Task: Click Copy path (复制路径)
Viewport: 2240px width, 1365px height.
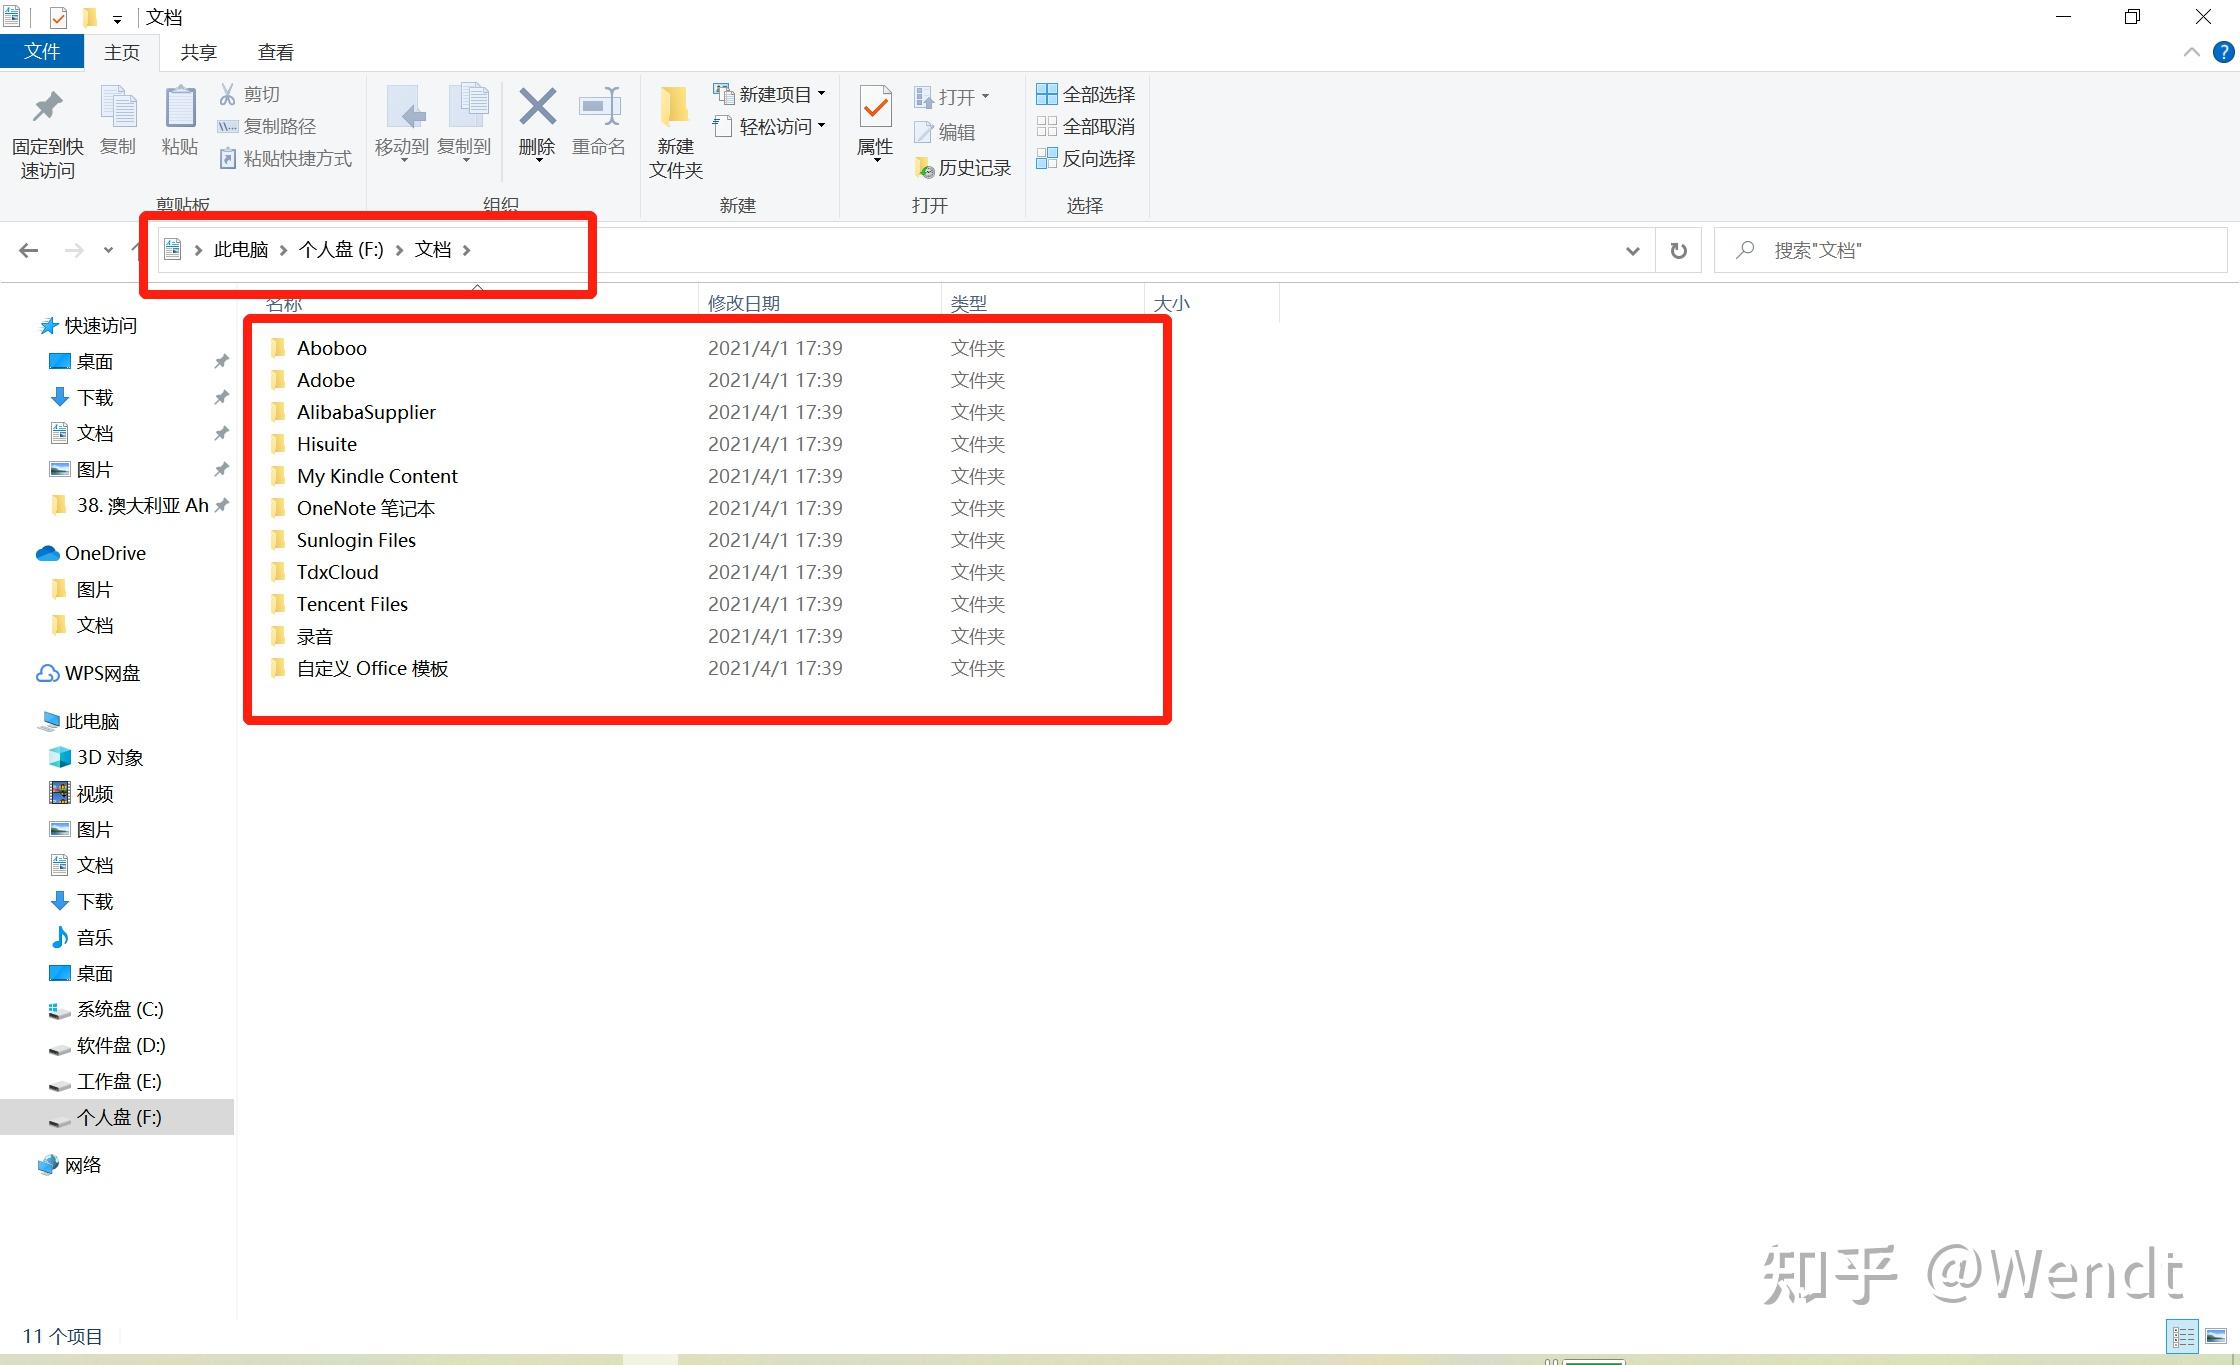Action: point(266,126)
